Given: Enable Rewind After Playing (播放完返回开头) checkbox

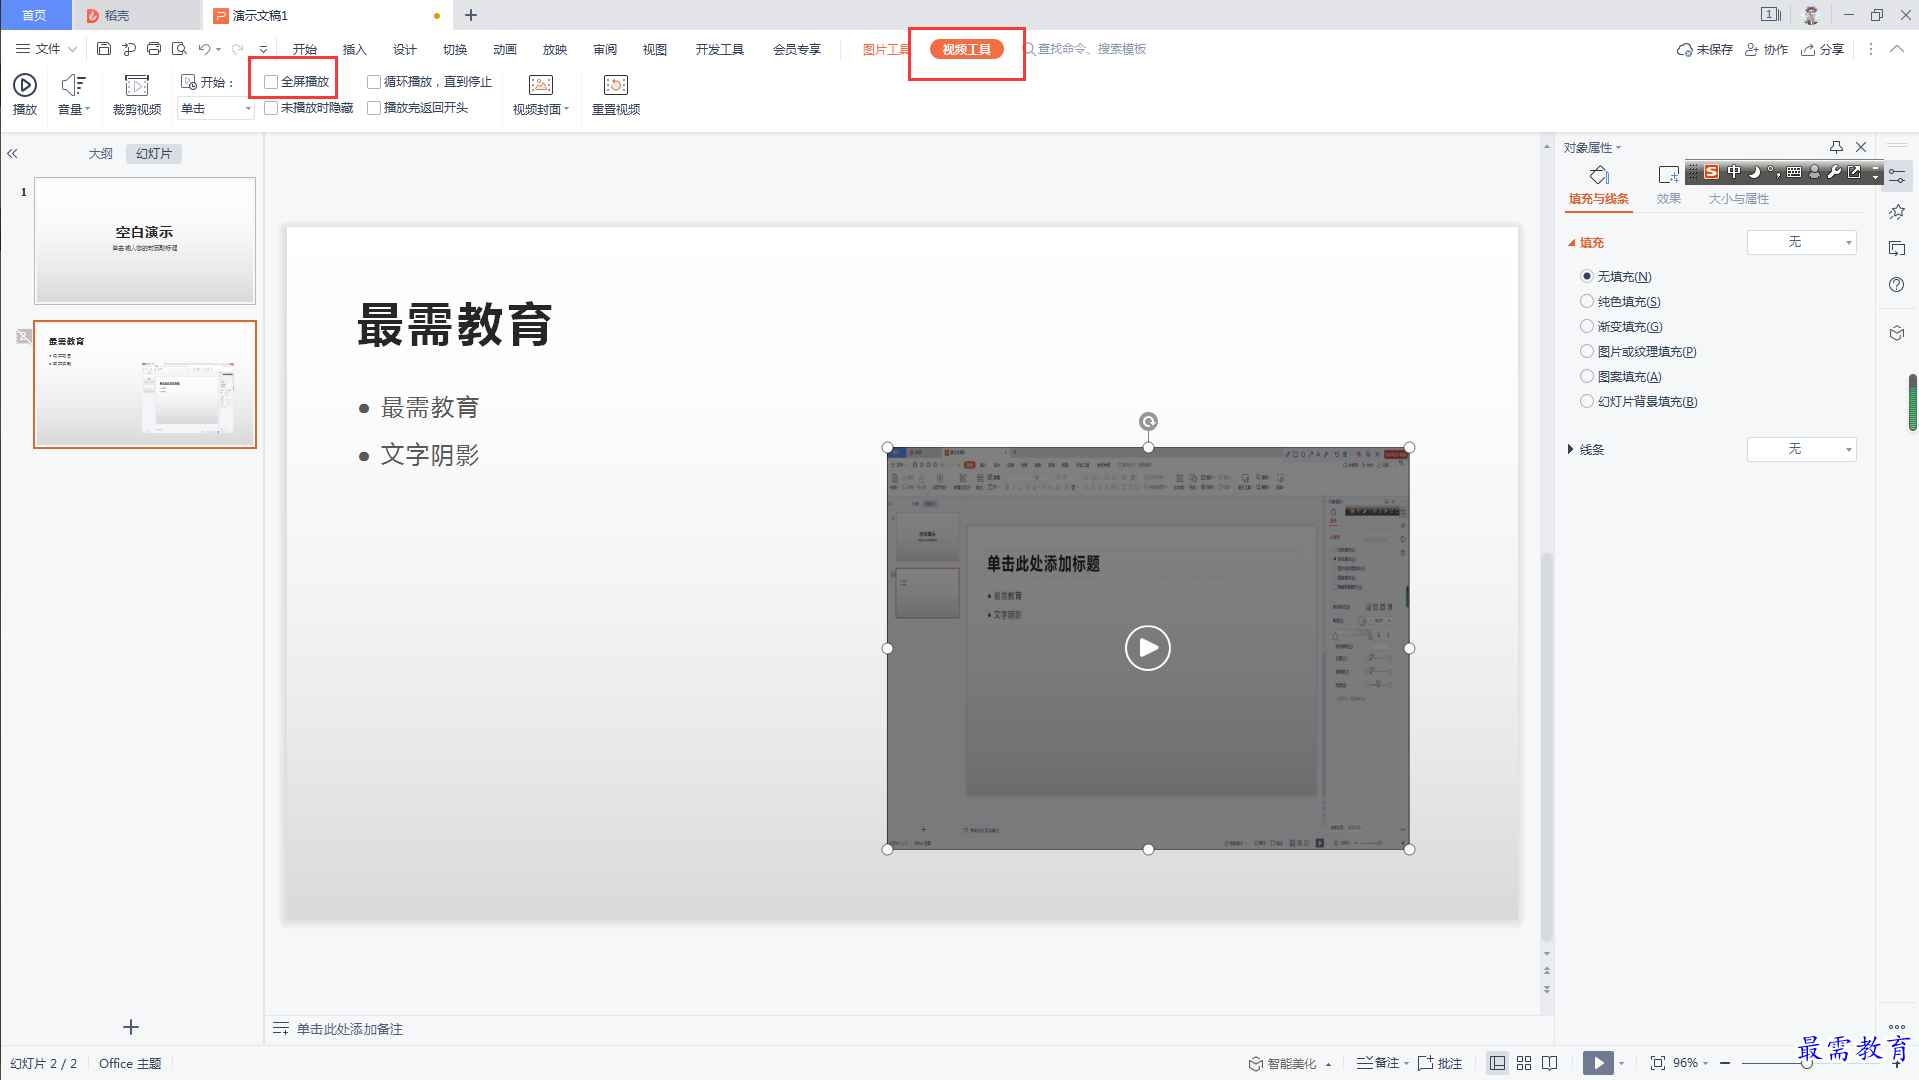Looking at the screenshot, I should point(374,108).
